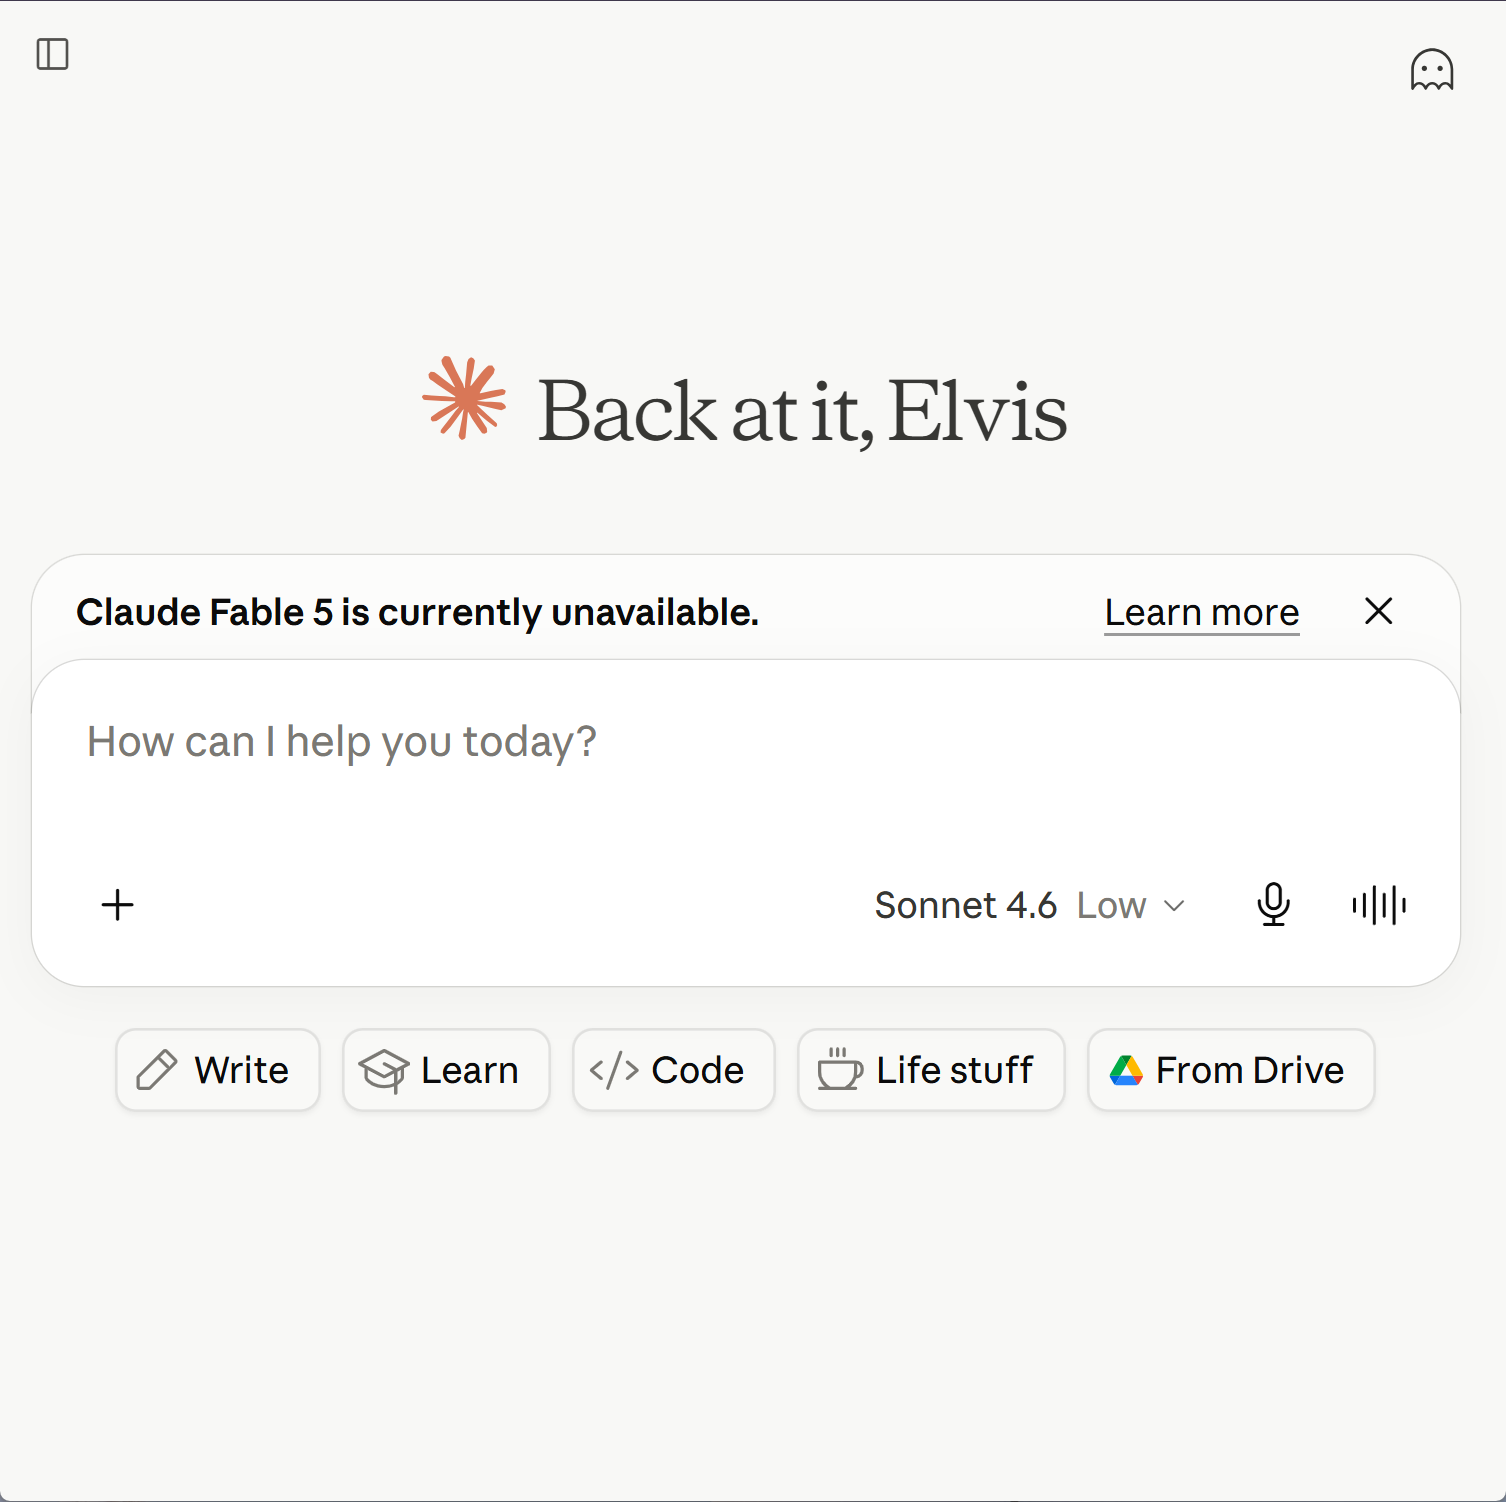Open the Sonnet 4.6 model selector

tap(1029, 905)
